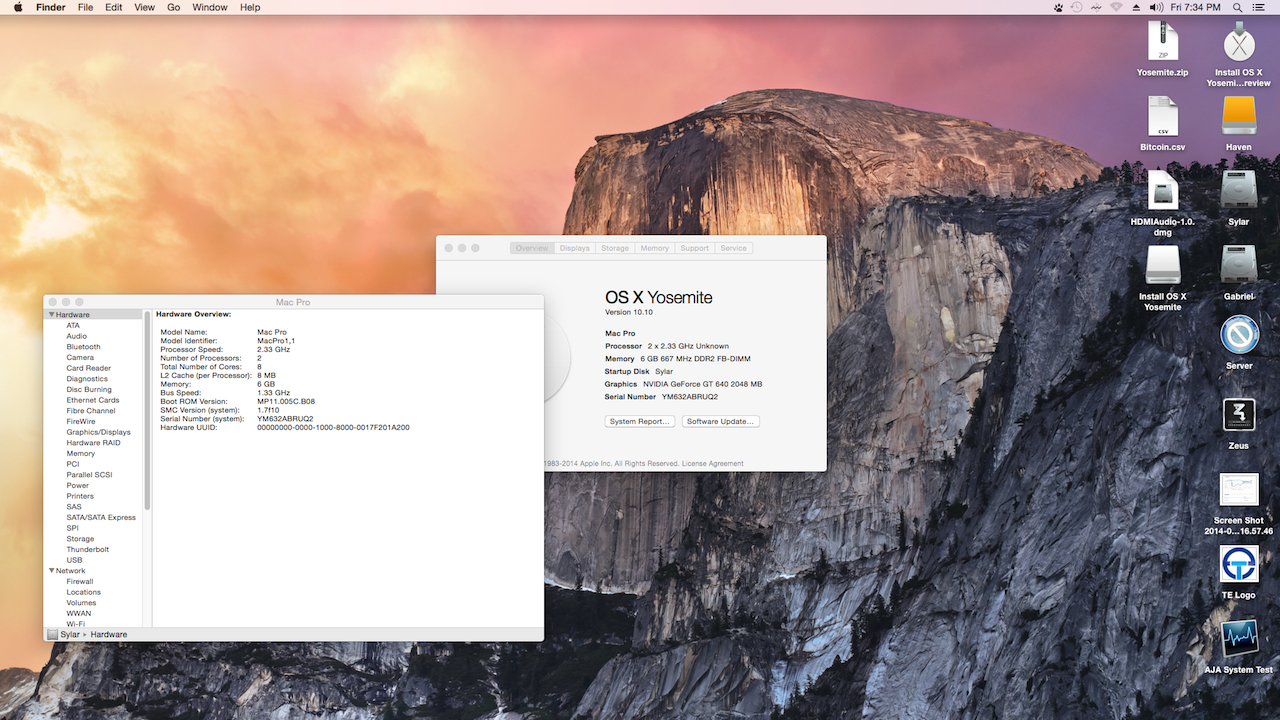This screenshot has width=1280, height=720.
Task: Open the volume control in menu bar
Action: click(1156, 7)
